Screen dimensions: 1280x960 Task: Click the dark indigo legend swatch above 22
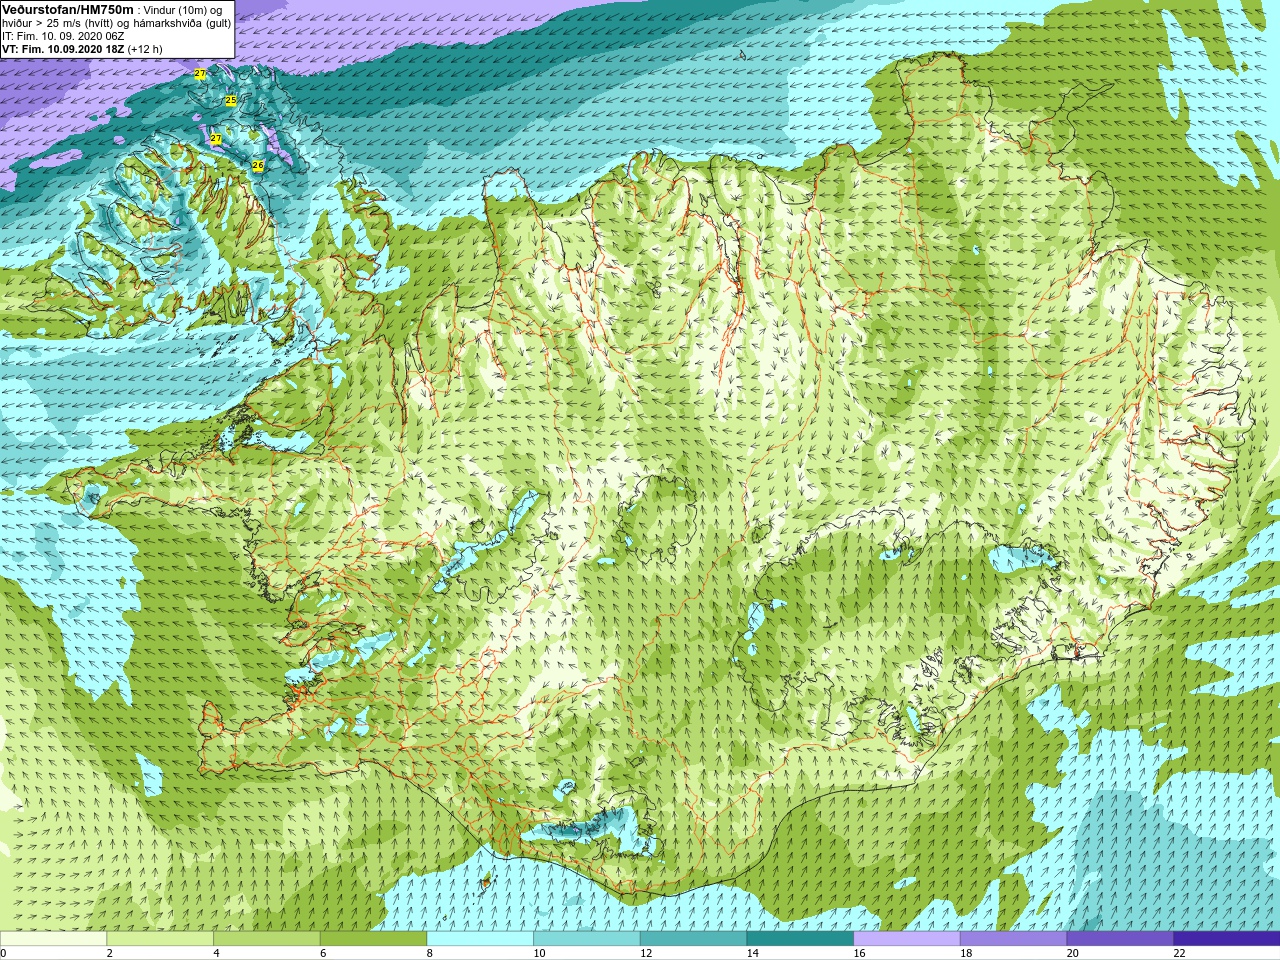click(x=1227, y=939)
